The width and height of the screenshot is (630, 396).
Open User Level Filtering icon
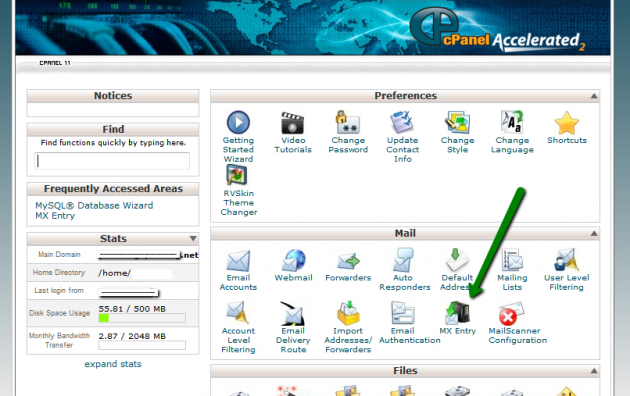click(567, 260)
